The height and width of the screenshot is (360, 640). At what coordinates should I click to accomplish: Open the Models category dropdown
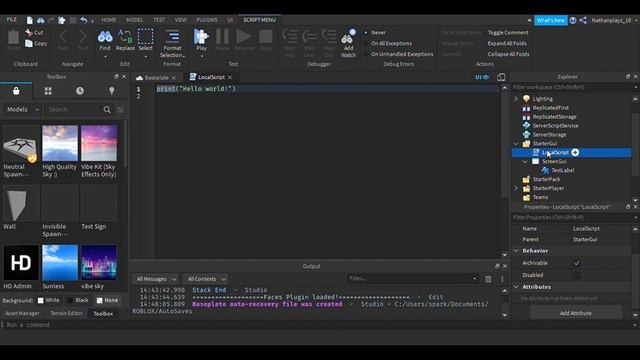point(23,109)
